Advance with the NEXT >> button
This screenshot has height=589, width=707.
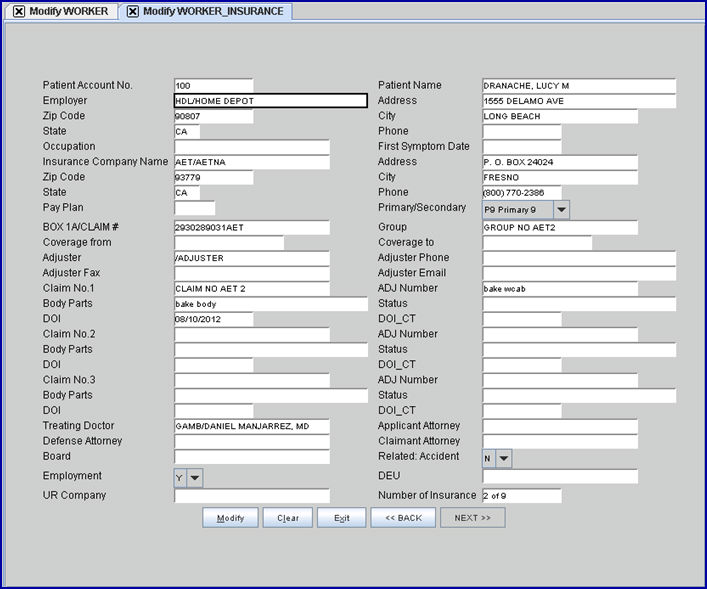coord(473,518)
